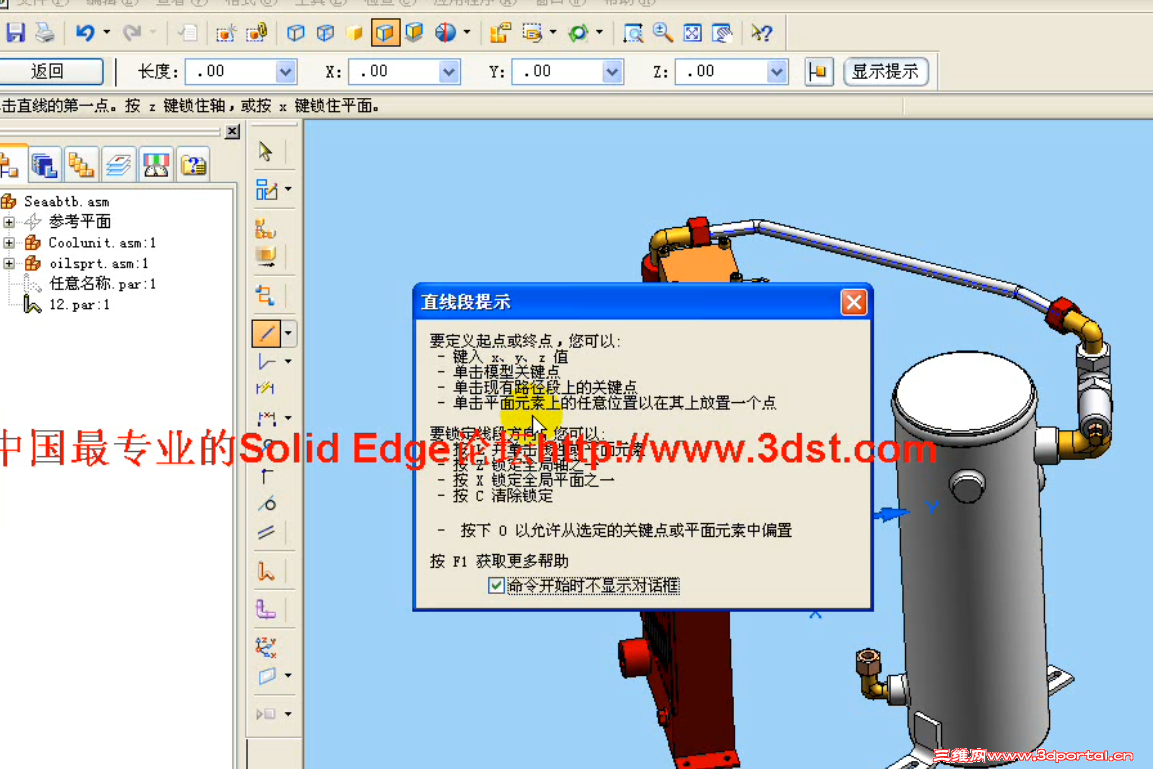Open the Z value dropdown arrow
This screenshot has width=1153, height=769.
click(777, 71)
